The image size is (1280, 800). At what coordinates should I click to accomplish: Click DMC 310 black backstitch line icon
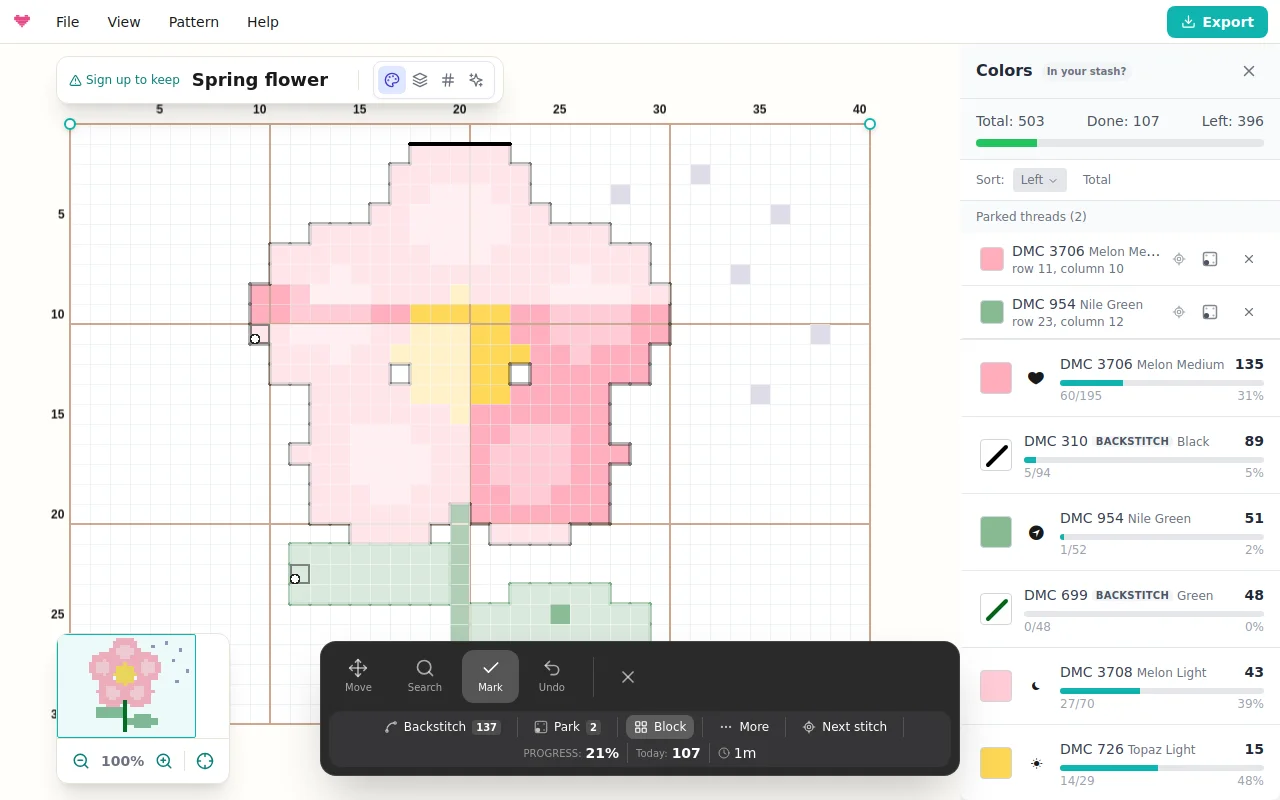pos(996,455)
